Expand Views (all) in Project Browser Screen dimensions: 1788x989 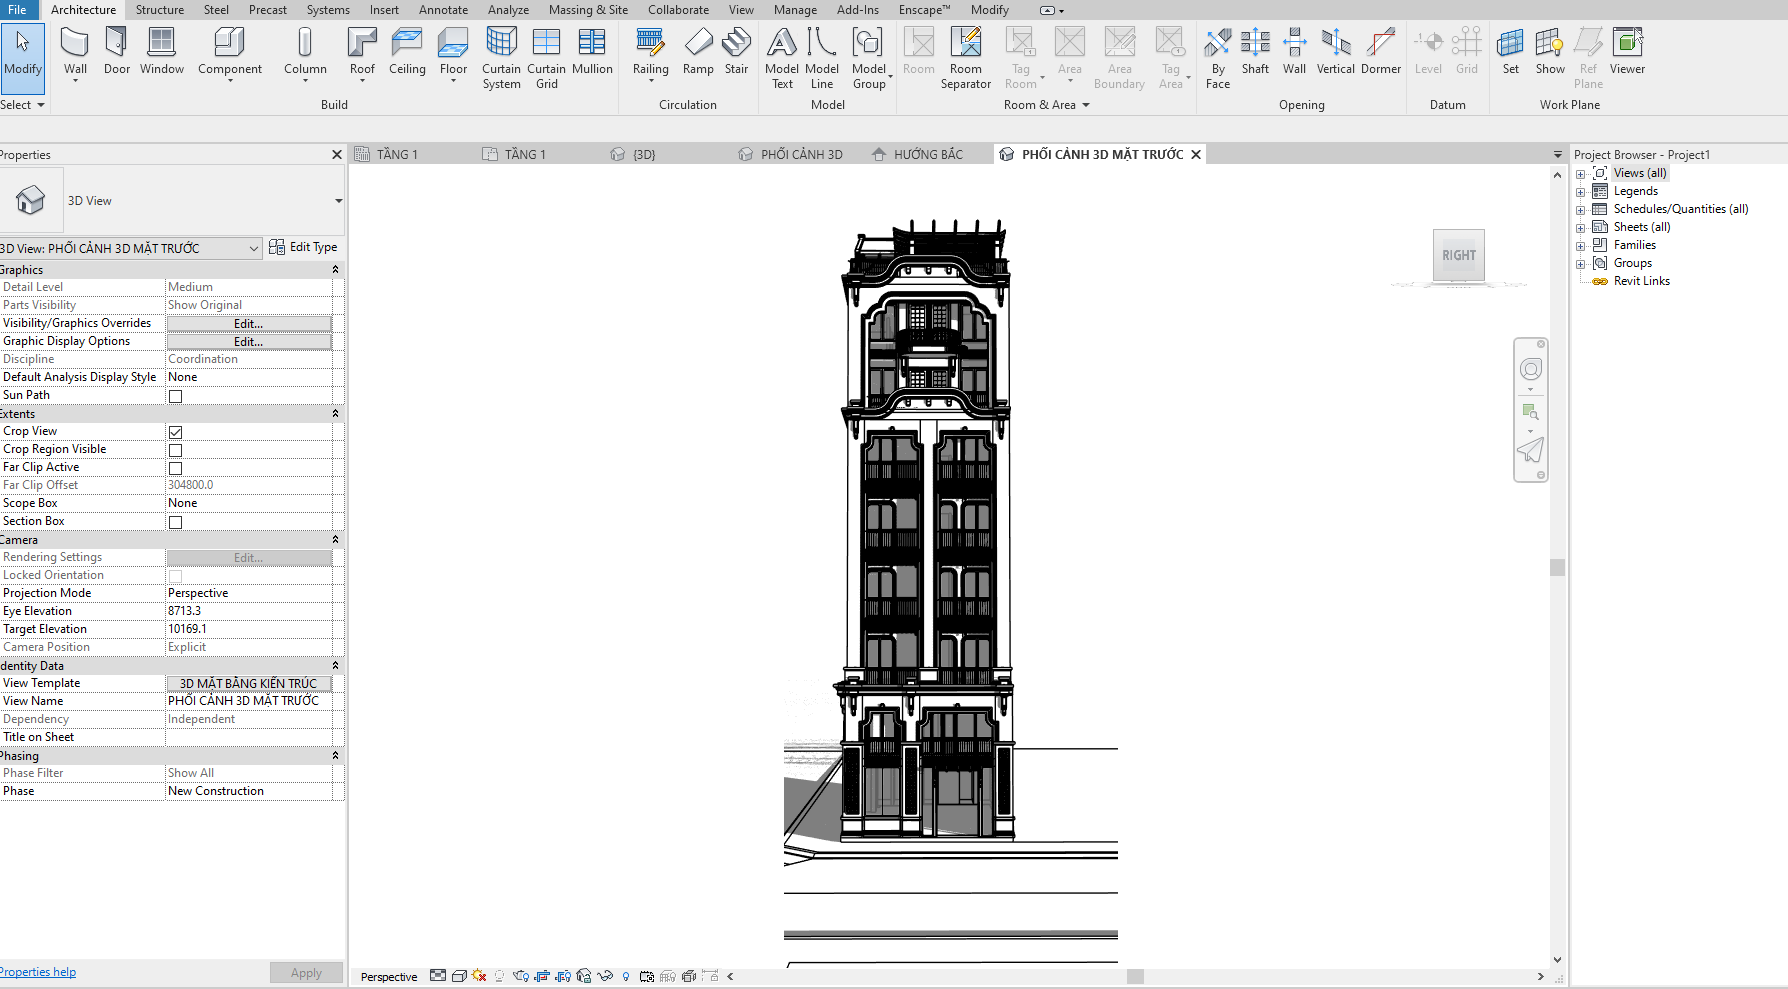click(x=1581, y=174)
